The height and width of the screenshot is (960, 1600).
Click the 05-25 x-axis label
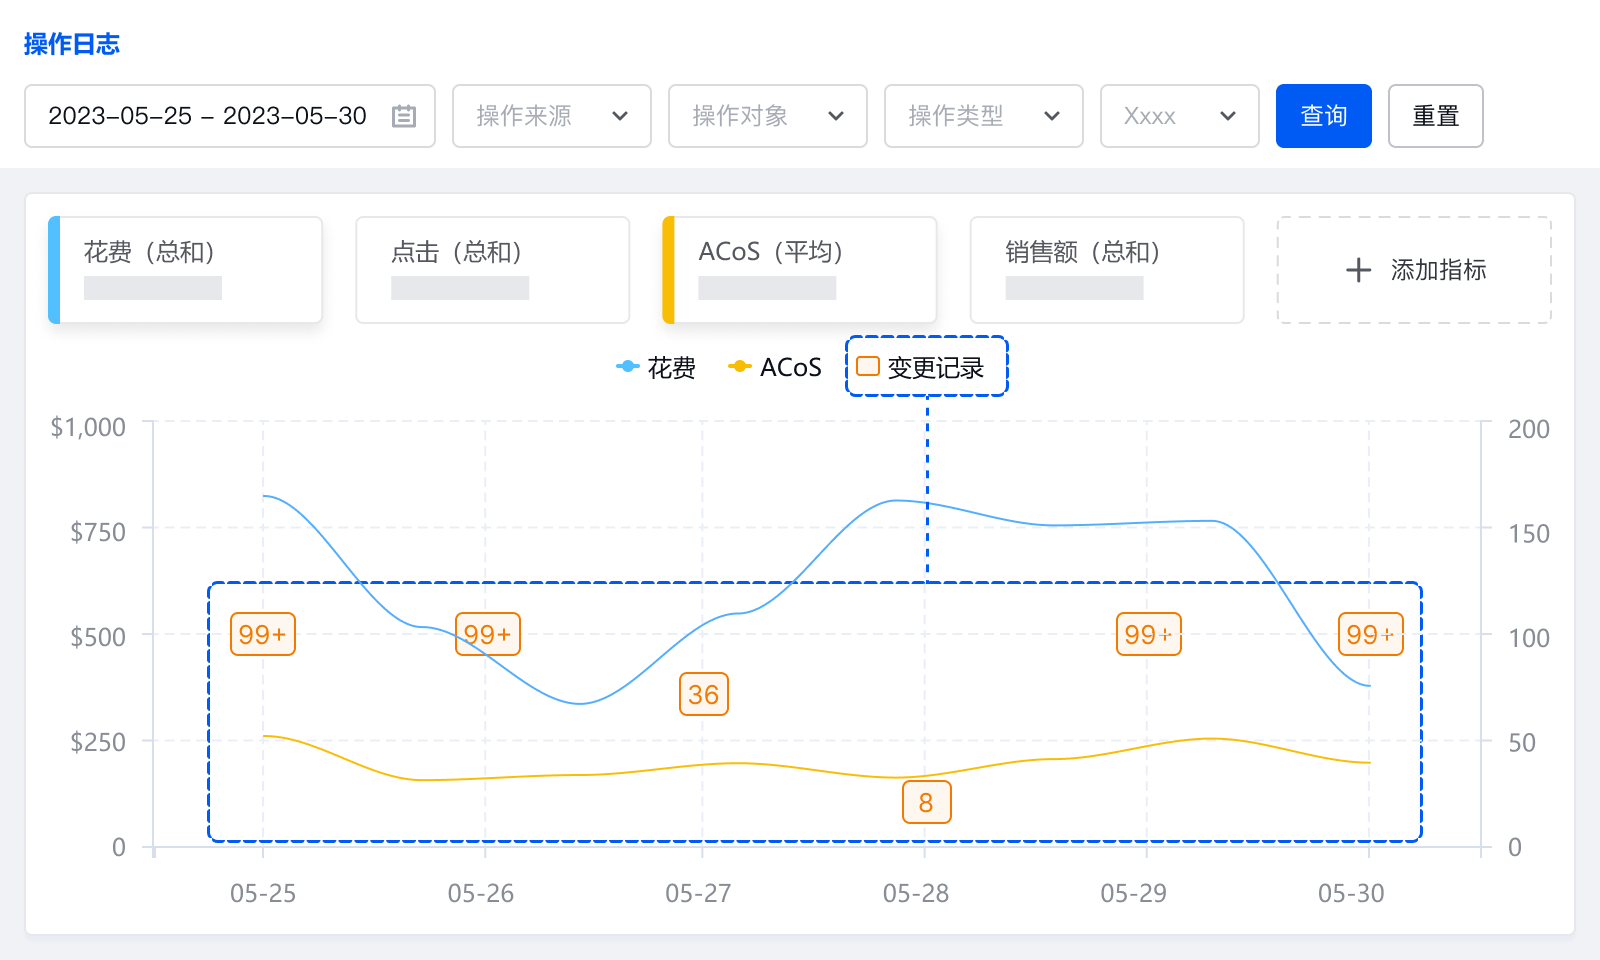263,893
